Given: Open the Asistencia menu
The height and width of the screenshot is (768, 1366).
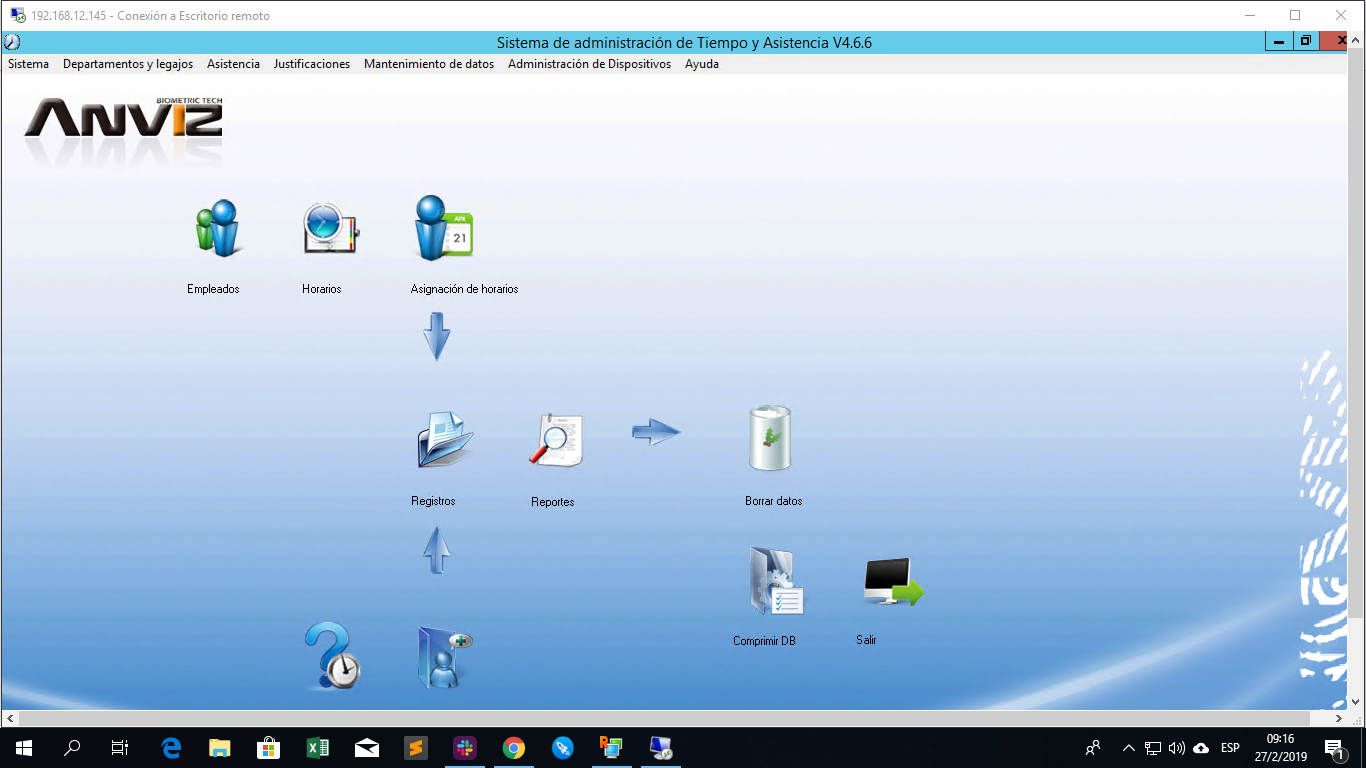Looking at the screenshot, I should (233, 64).
